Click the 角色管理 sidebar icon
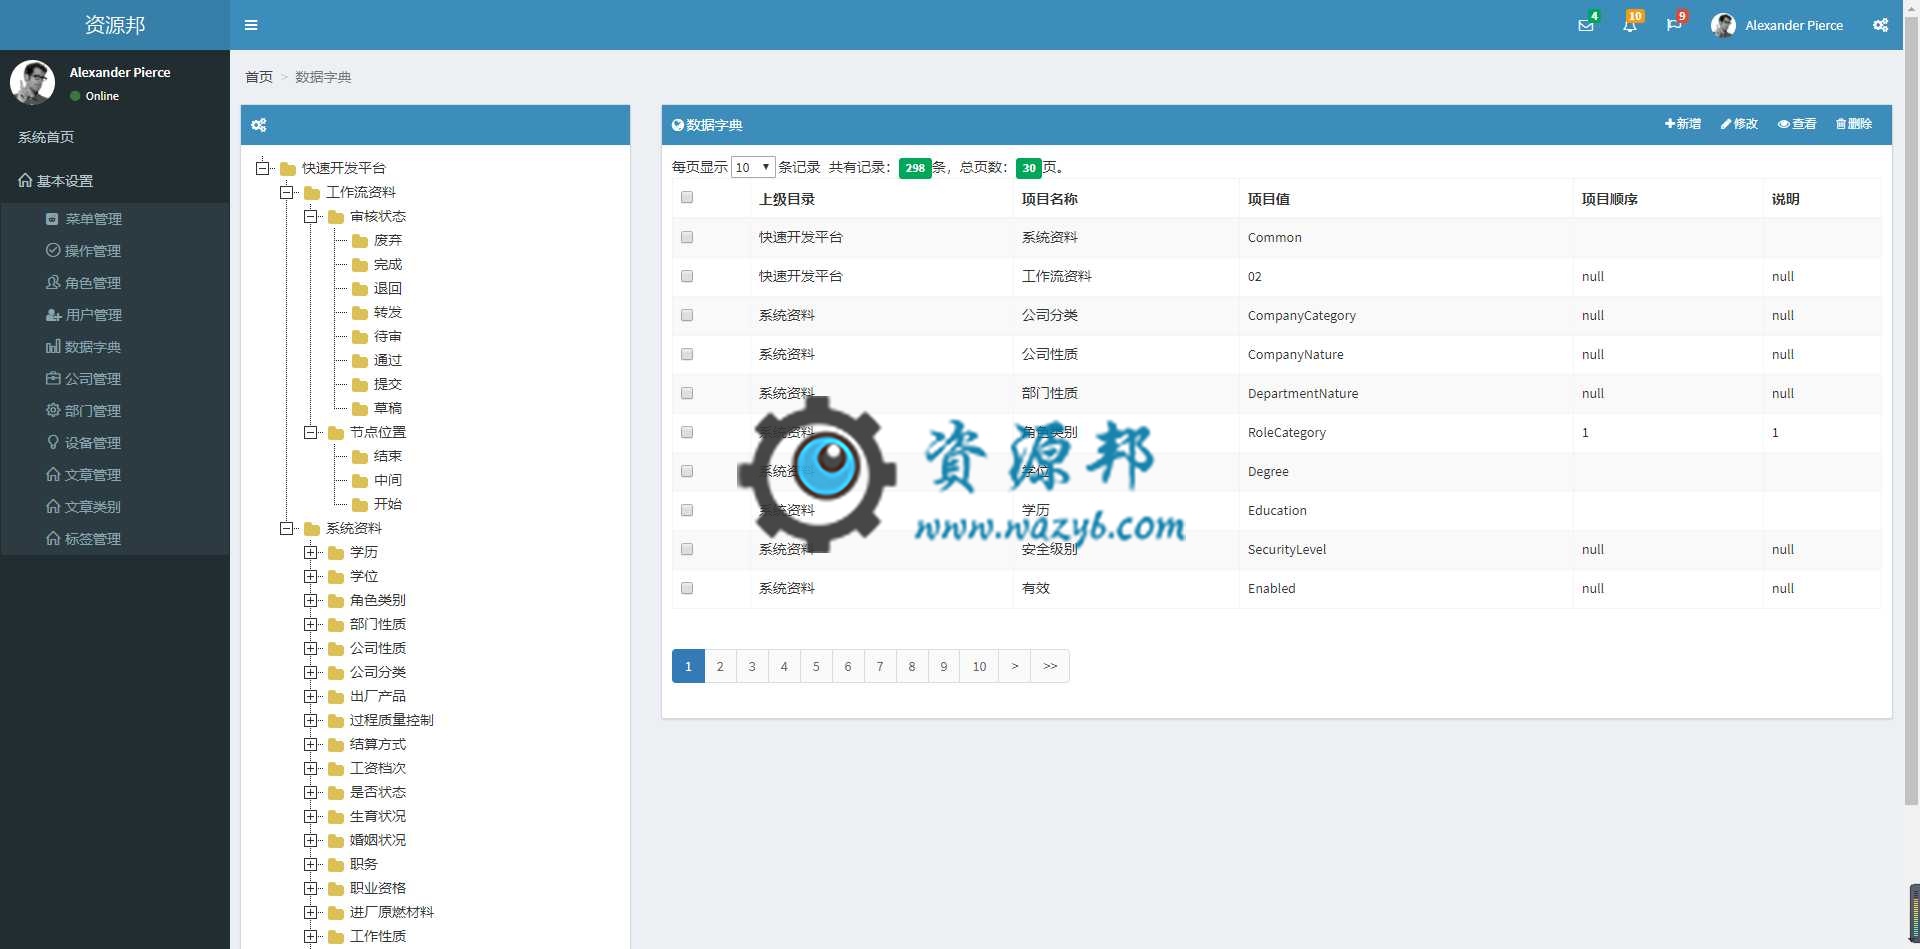The image size is (1920, 949). (x=53, y=282)
